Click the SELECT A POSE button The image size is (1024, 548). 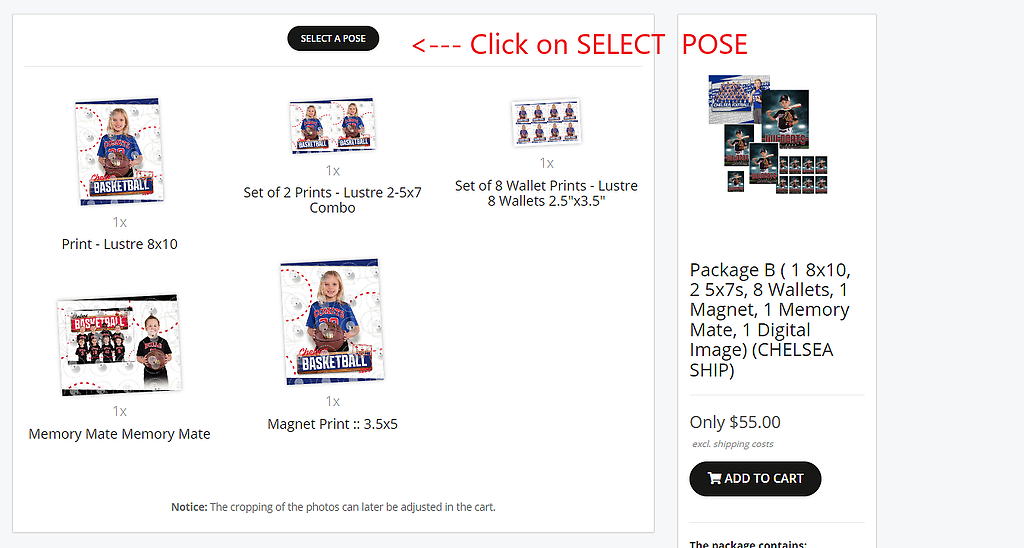click(333, 39)
